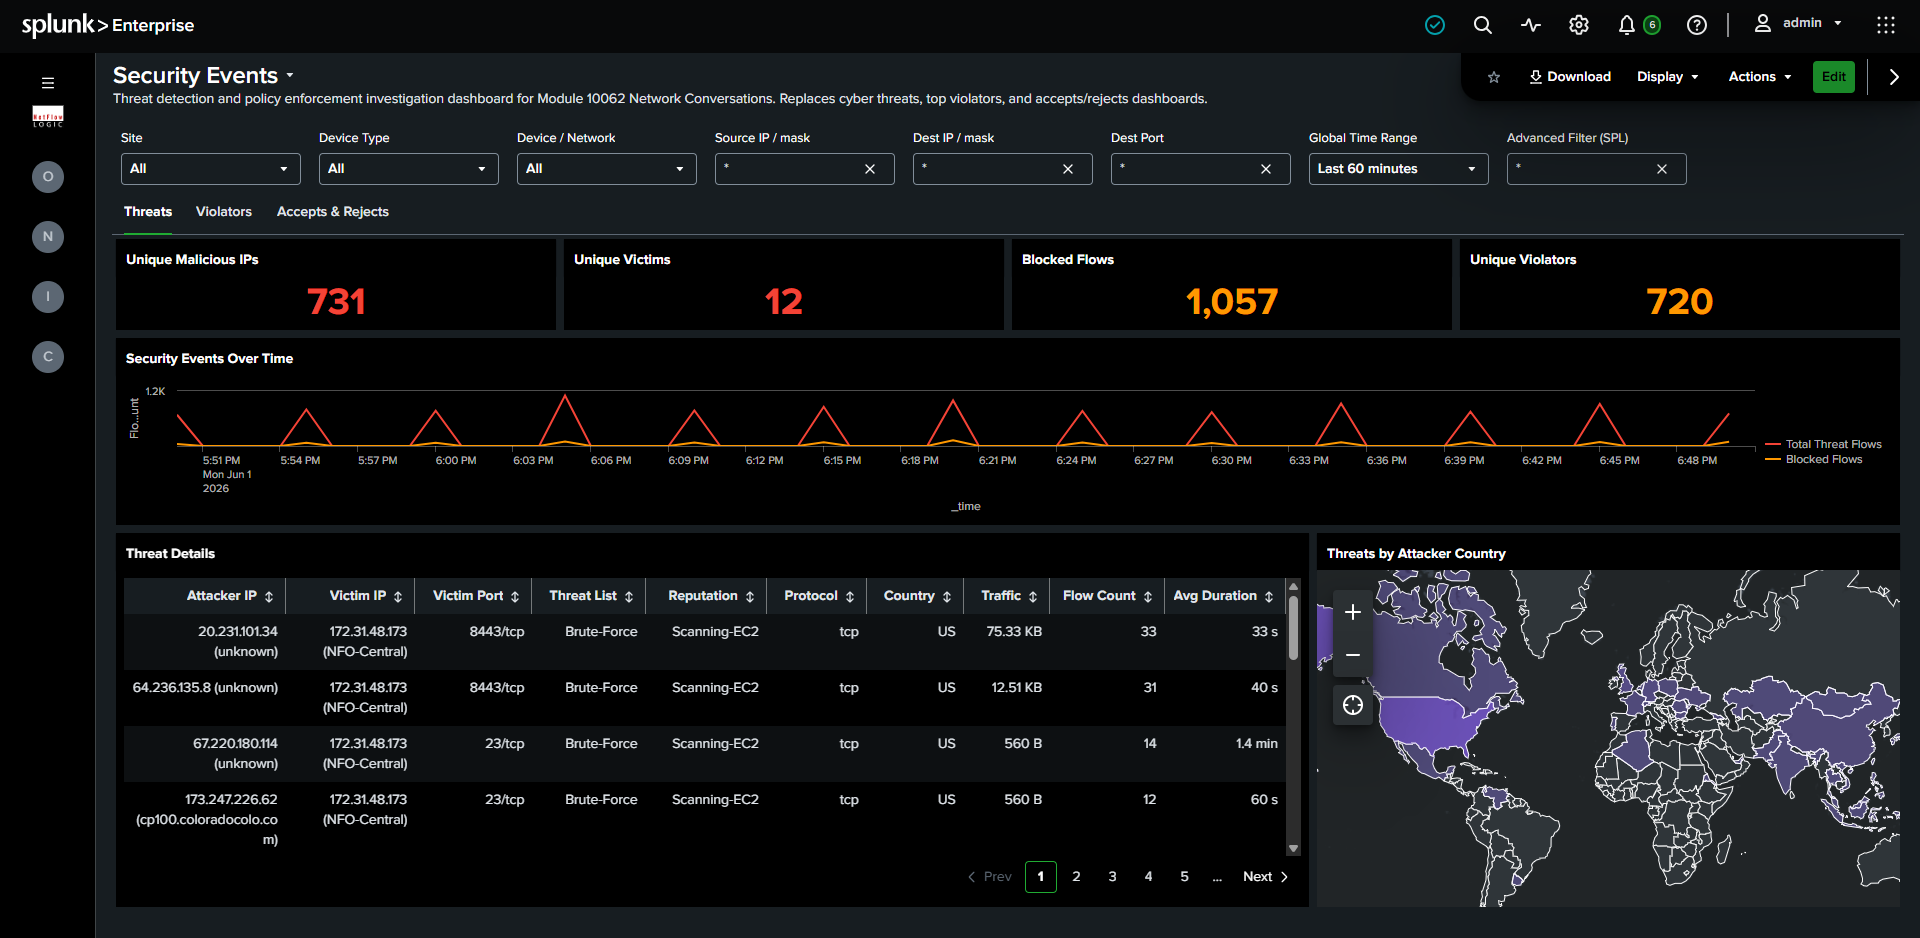The width and height of the screenshot is (1920, 938).
Task: Select attacker IP 20.231.101.34 cell
Action: (205, 642)
